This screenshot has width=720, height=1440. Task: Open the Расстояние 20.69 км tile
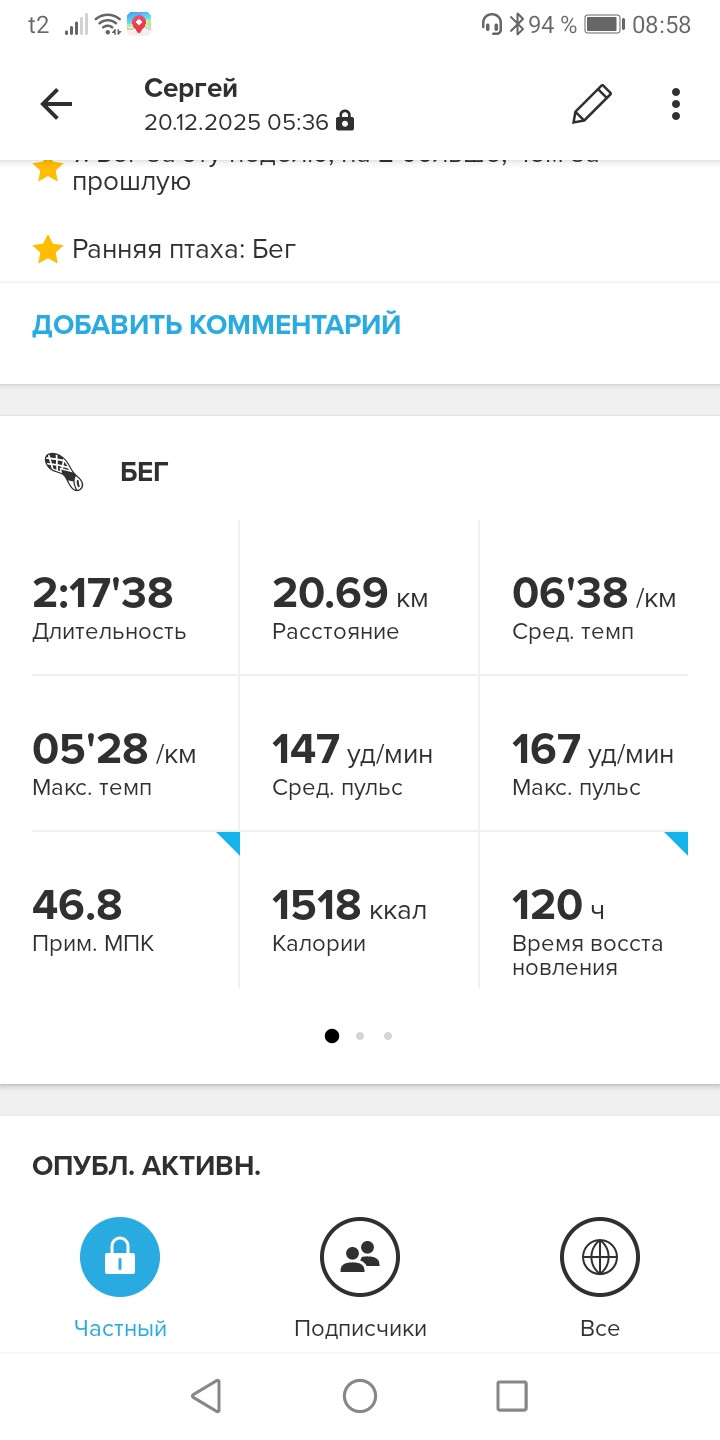click(360, 598)
